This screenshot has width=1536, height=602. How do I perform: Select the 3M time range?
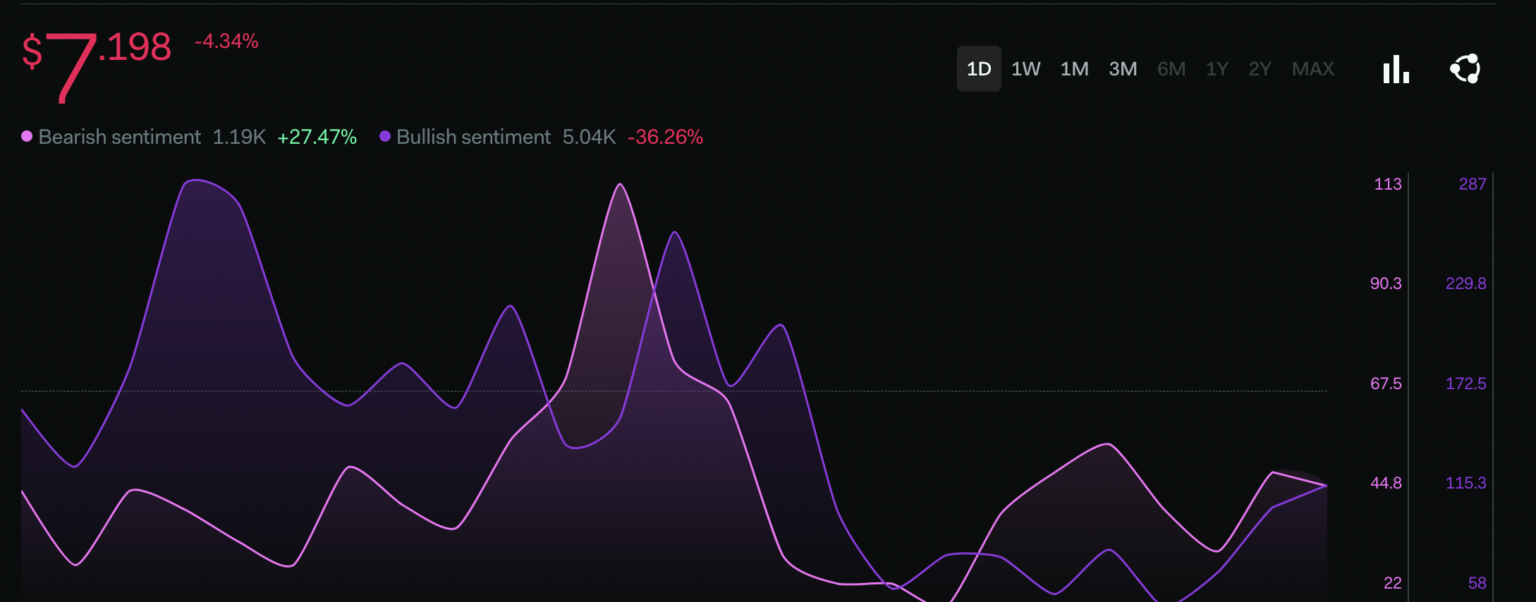pos(1122,69)
